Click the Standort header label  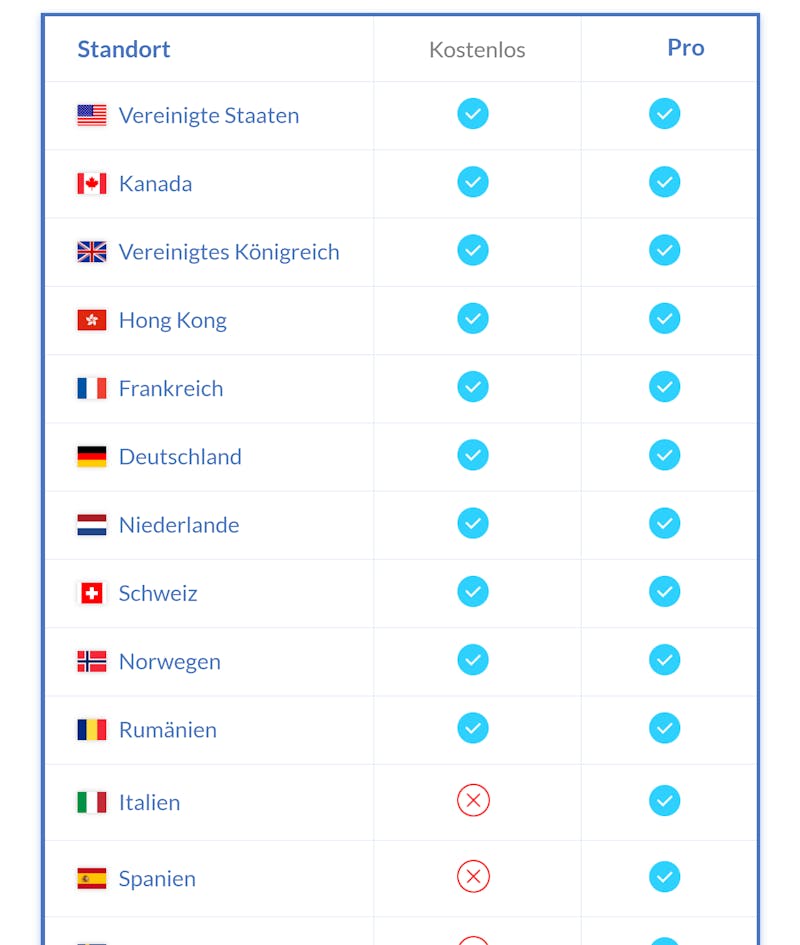pyautogui.click(x=124, y=49)
